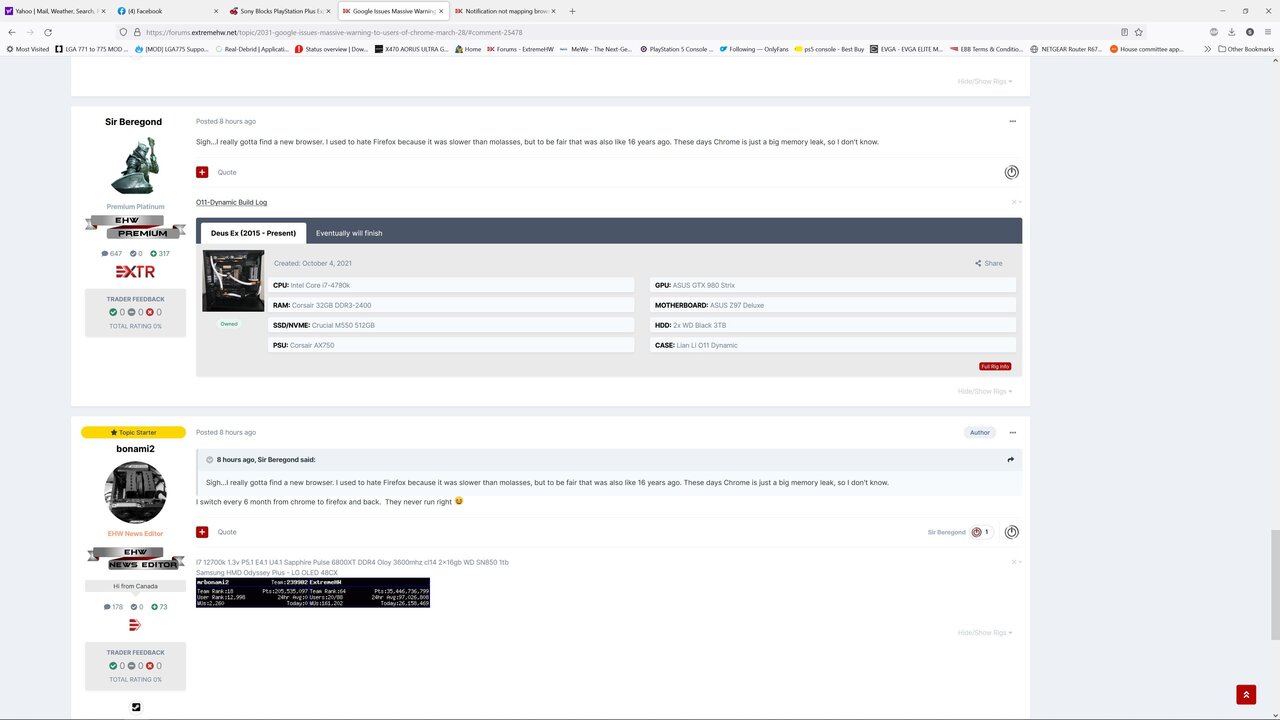Select the Deus Ex (2015 - Present) tab
Screen dimensions: 1280x720
[x=252, y=232]
